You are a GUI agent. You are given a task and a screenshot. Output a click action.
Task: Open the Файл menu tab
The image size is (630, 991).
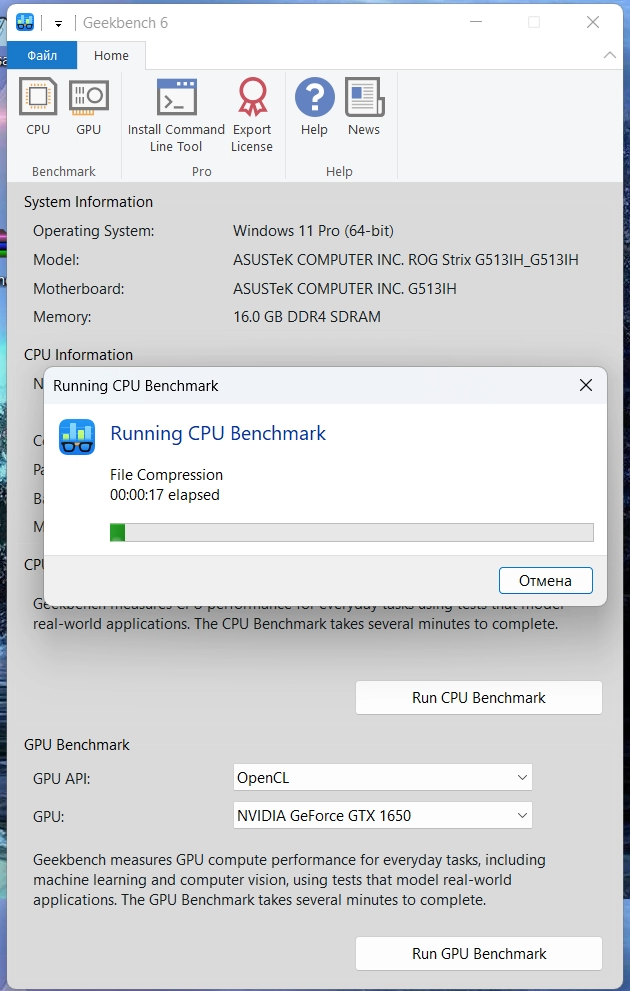[x=42, y=56]
